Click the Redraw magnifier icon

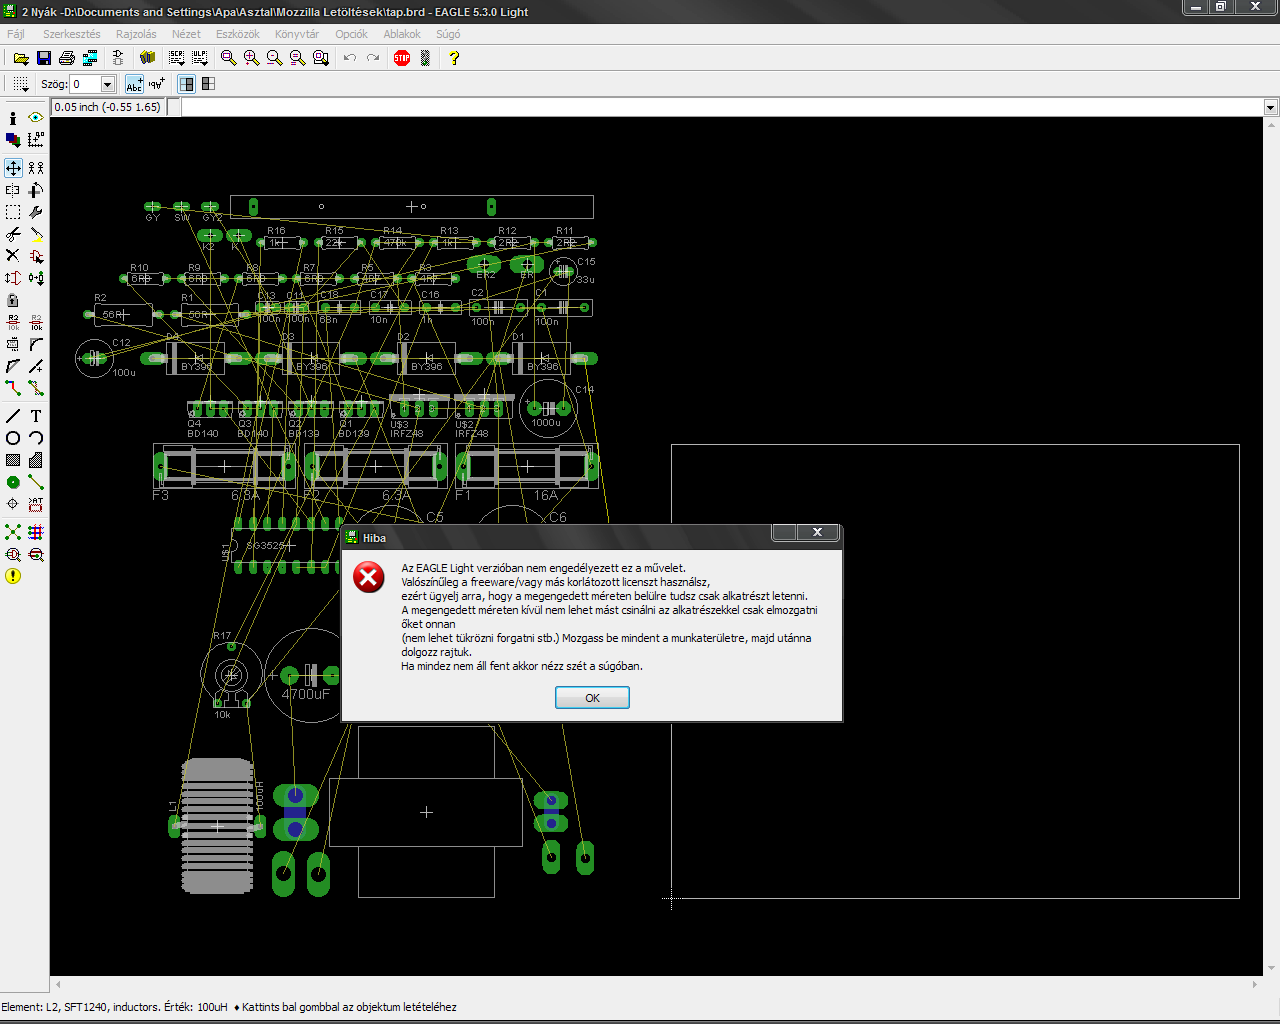click(x=297, y=58)
